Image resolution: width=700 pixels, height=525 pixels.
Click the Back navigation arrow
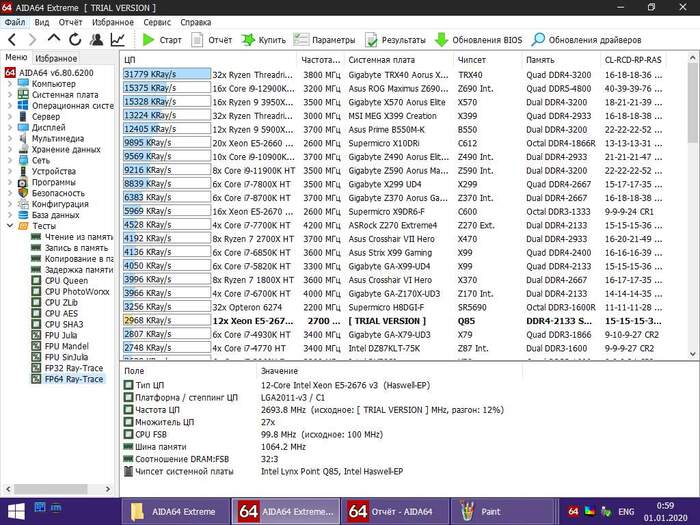tap(11, 40)
